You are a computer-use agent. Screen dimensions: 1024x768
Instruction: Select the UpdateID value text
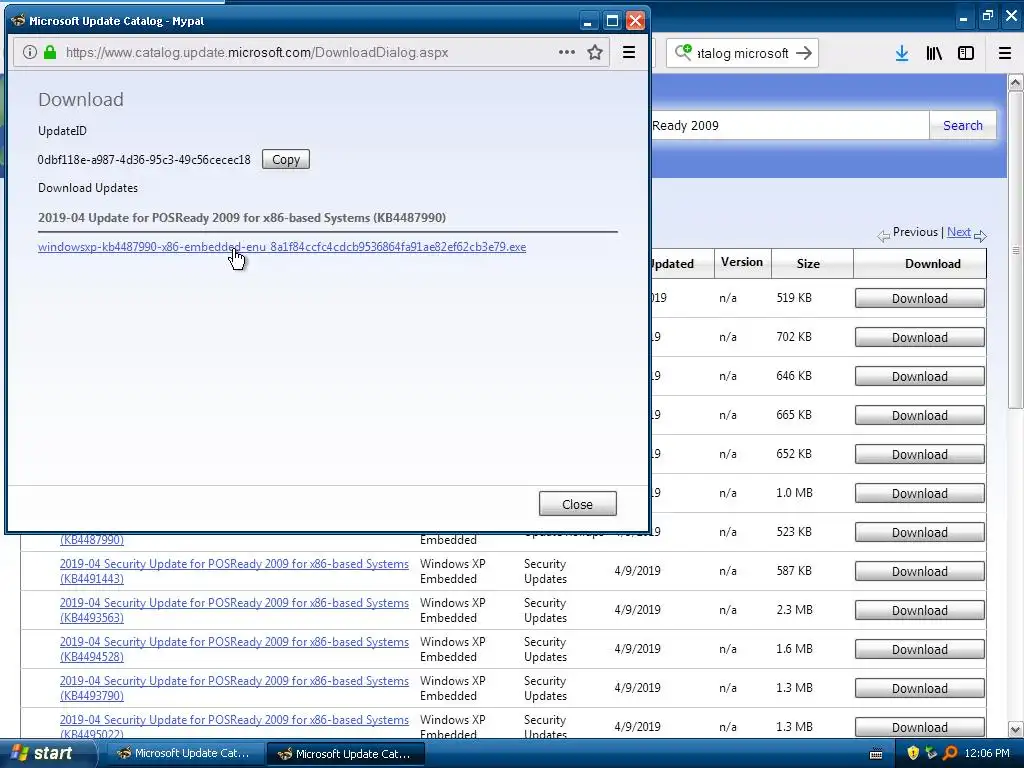(144, 160)
